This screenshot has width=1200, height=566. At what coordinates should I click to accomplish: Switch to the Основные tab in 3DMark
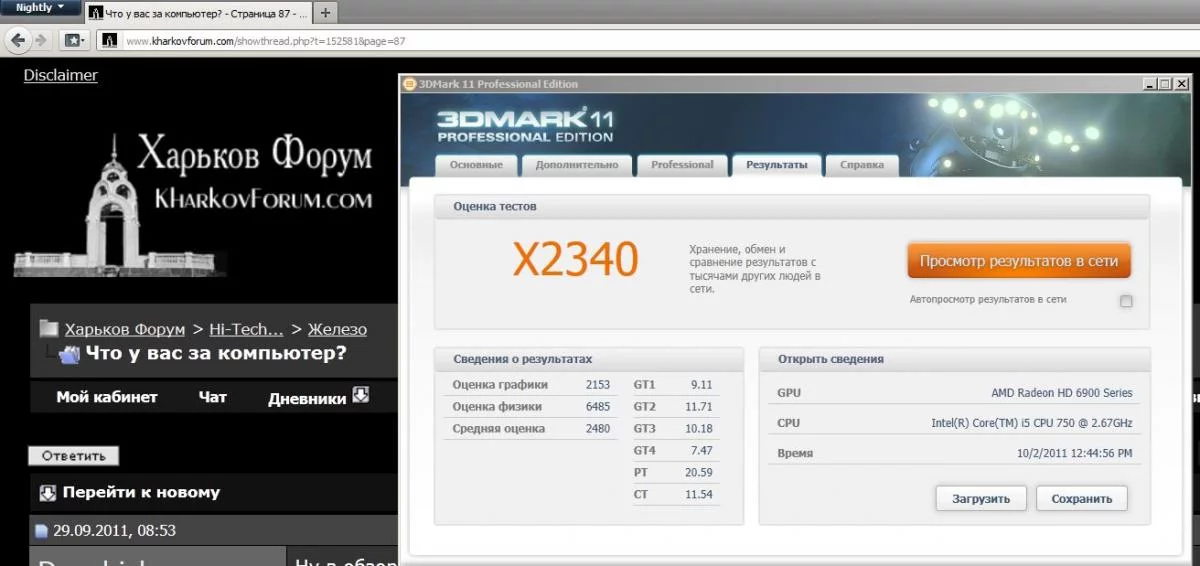tap(476, 165)
